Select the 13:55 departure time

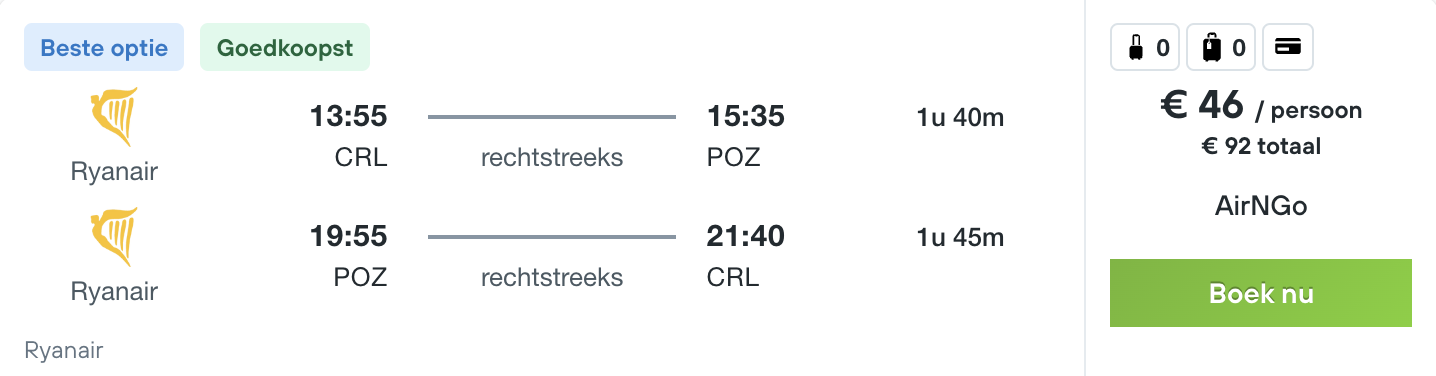pos(348,117)
